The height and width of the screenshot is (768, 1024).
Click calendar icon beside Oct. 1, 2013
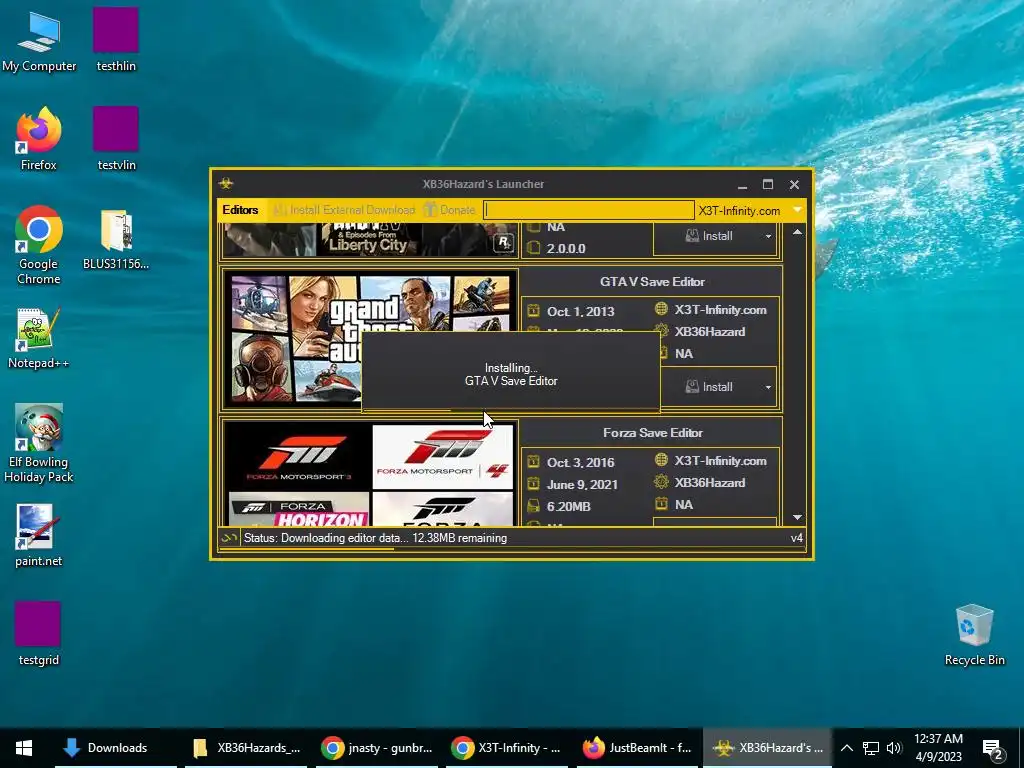coord(533,310)
